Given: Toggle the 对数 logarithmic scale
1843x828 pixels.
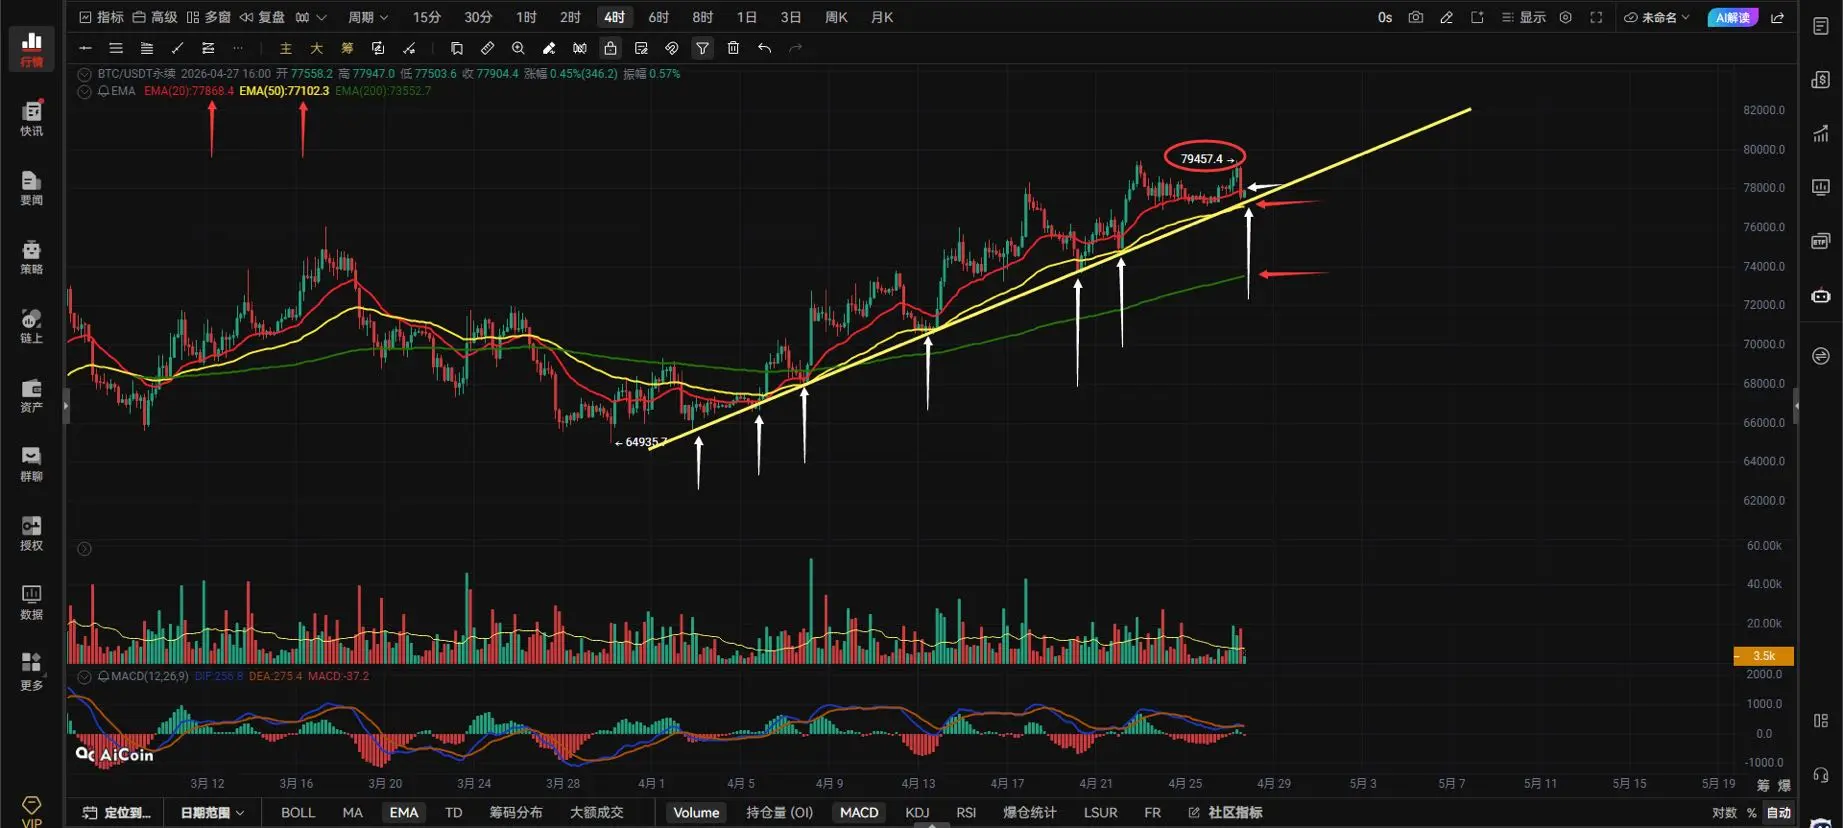Looking at the screenshot, I should pyautogui.click(x=1724, y=813).
